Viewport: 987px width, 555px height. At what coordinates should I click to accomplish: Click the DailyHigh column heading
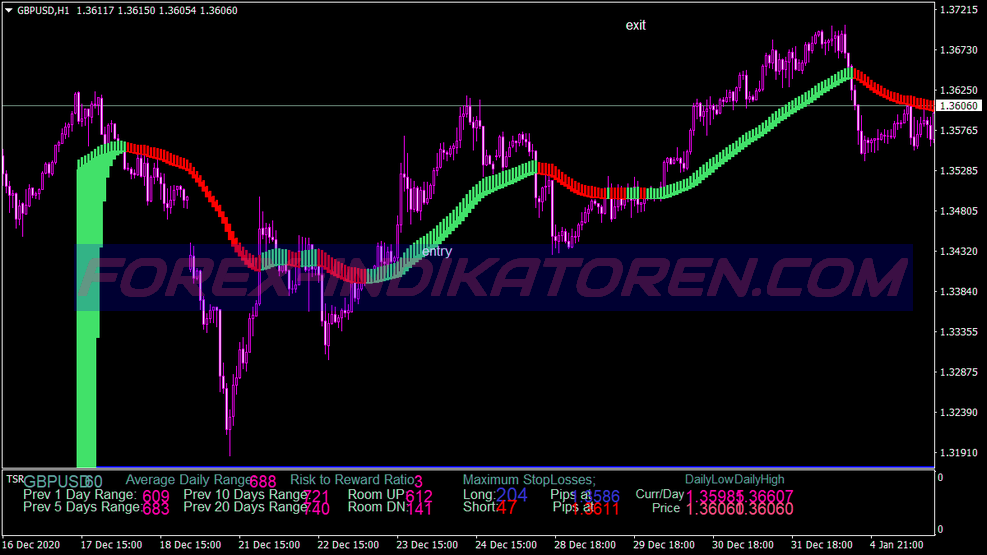tap(759, 479)
